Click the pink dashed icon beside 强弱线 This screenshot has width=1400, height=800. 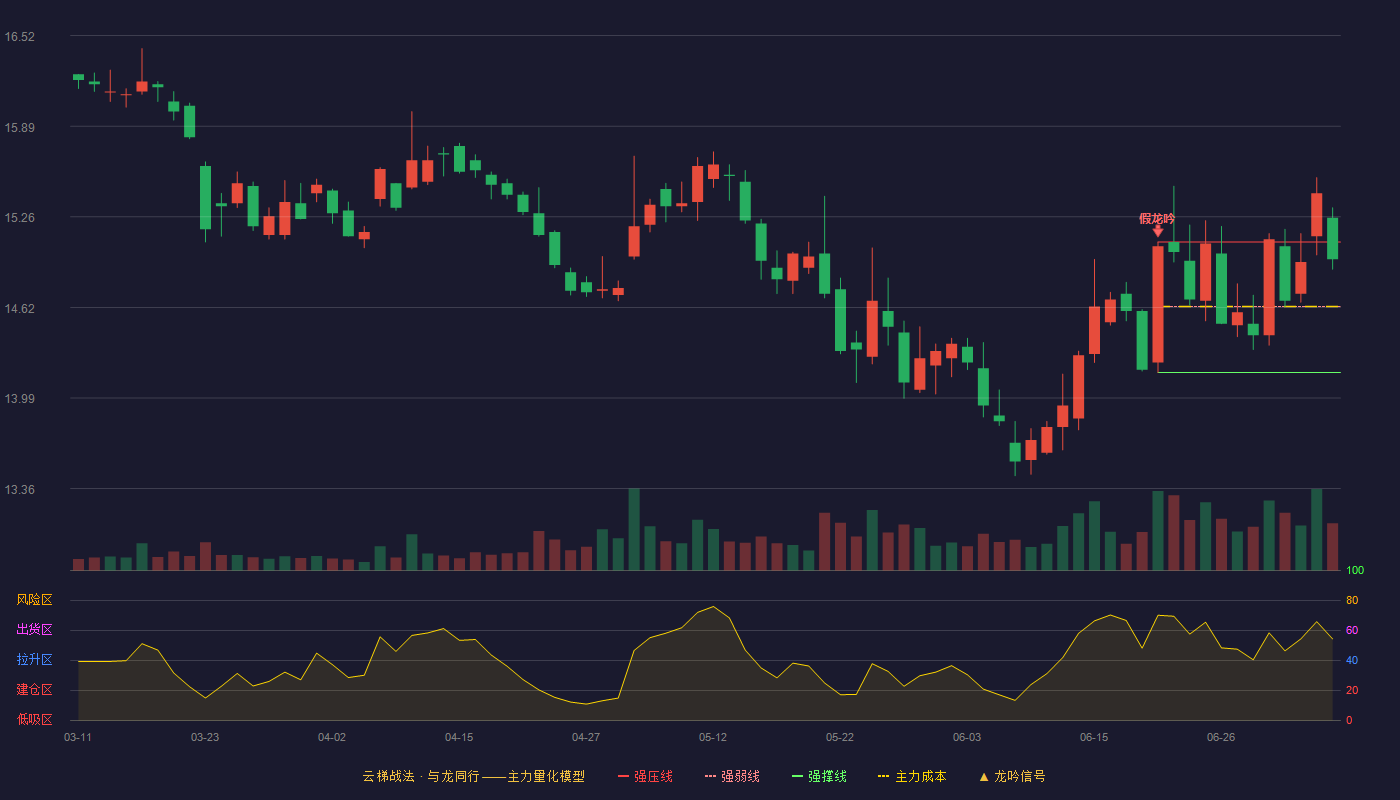(x=711, y=777)
